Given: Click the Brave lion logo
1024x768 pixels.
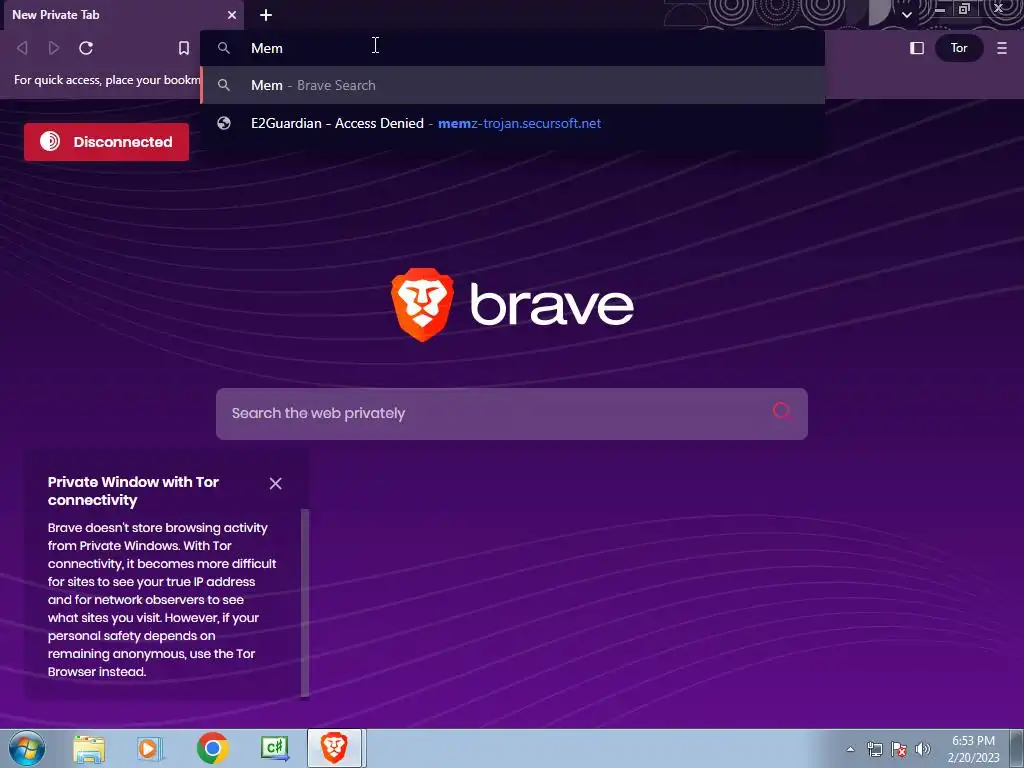Looking at the screenshot, I should tap(422, 304).
